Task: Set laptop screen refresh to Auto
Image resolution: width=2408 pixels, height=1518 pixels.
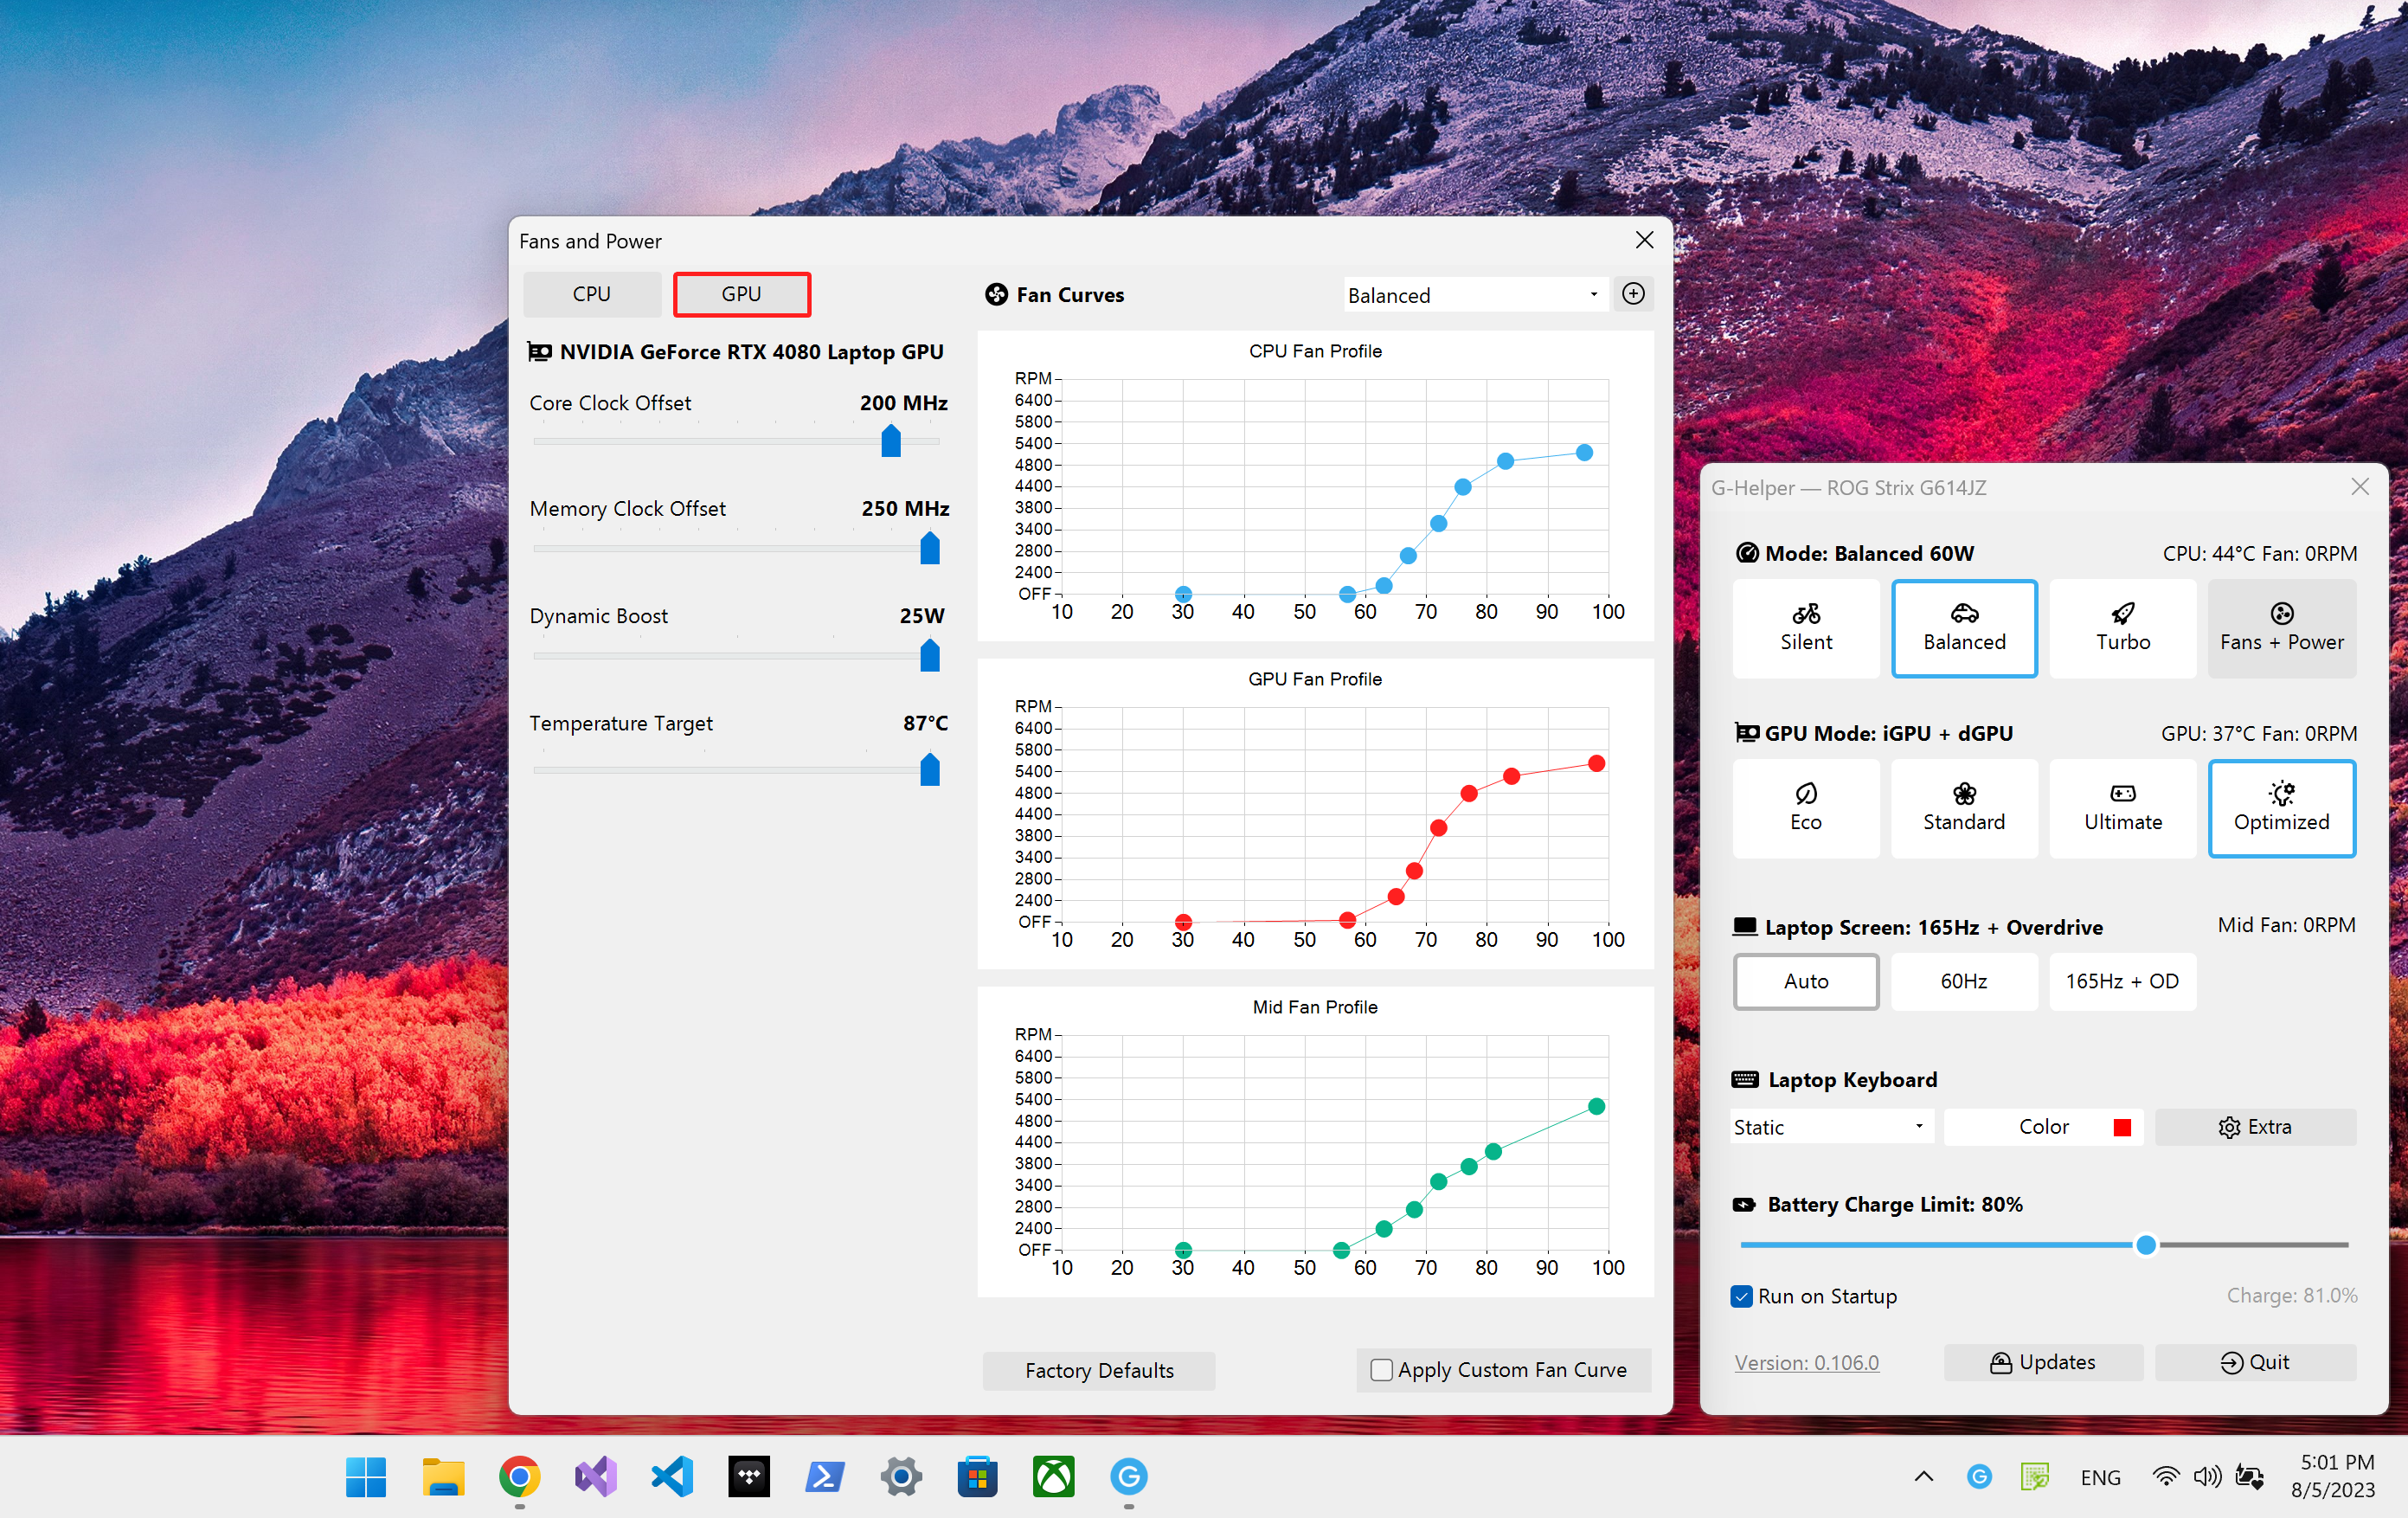Action: 1805,981
